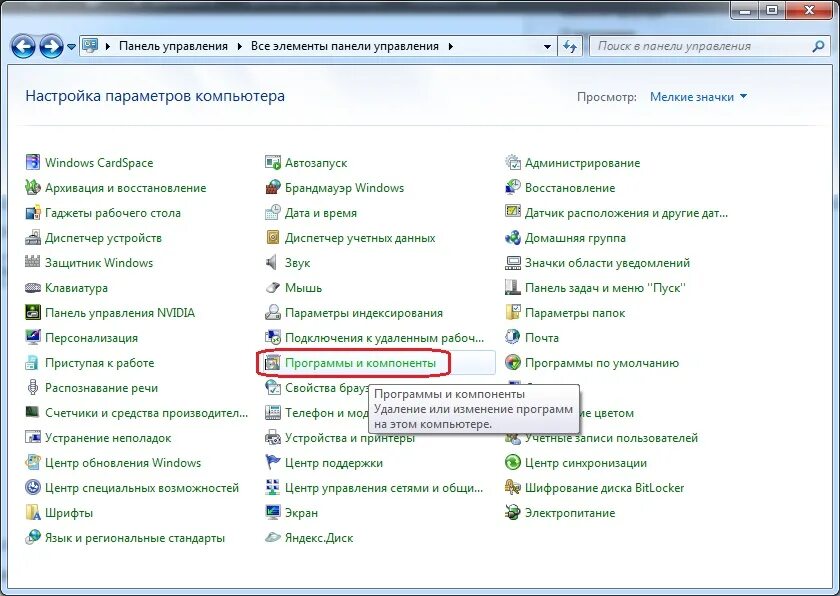This screenshot has width=840, height=596.
Task: Open Приступая к работе link
Action: click(100, 363)
